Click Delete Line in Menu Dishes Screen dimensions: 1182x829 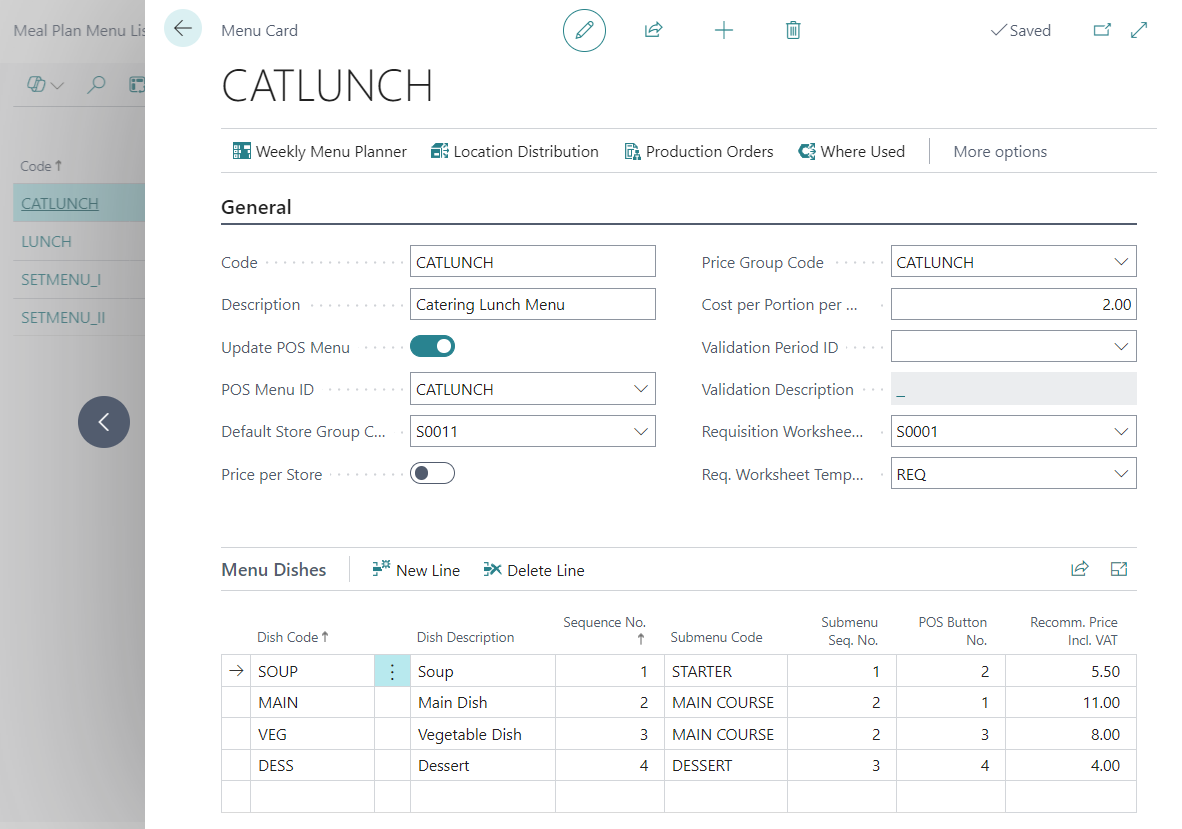tap(534, 570)
